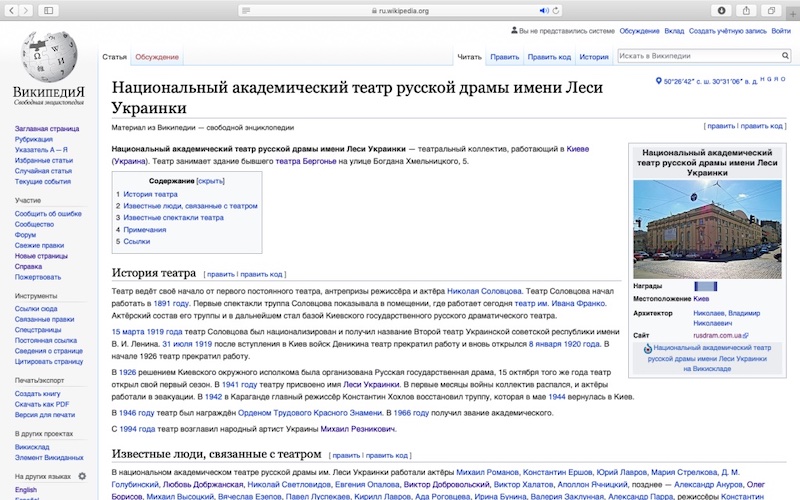Open Версия для печати link

(45, 415)
